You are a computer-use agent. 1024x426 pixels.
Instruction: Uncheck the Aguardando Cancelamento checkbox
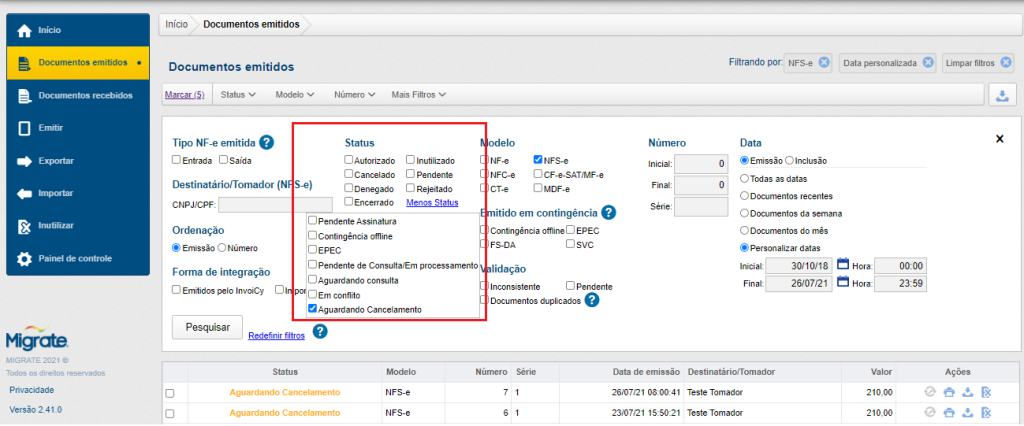click(313, 310)
